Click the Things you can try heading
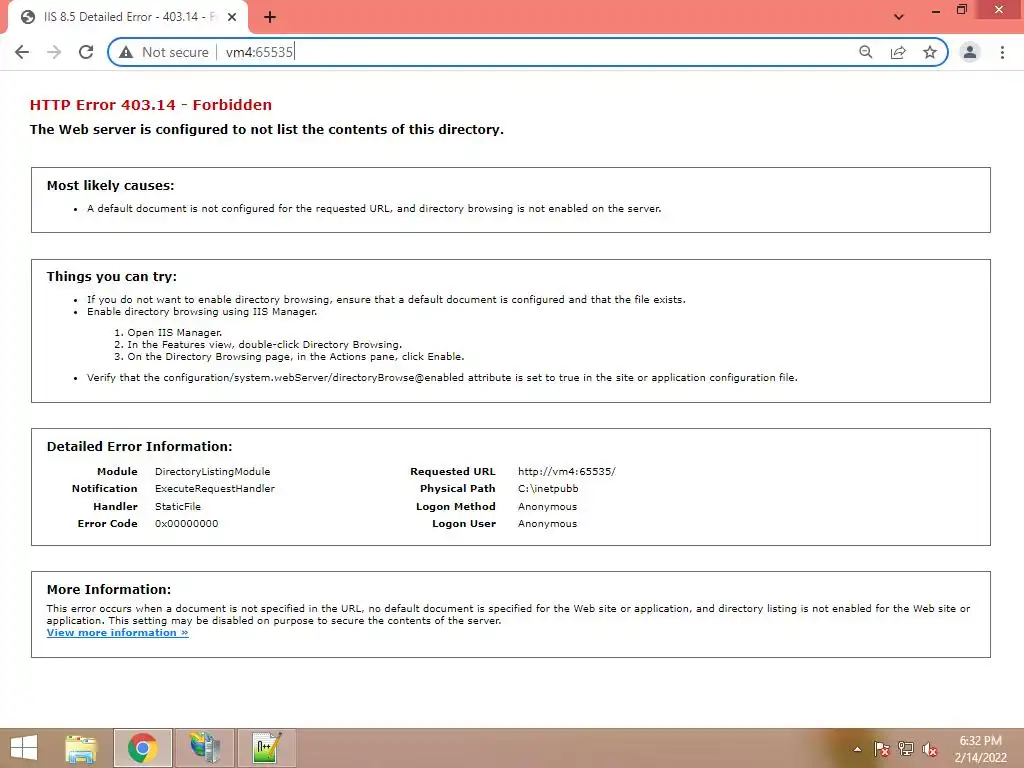 (x=112, y=276)
